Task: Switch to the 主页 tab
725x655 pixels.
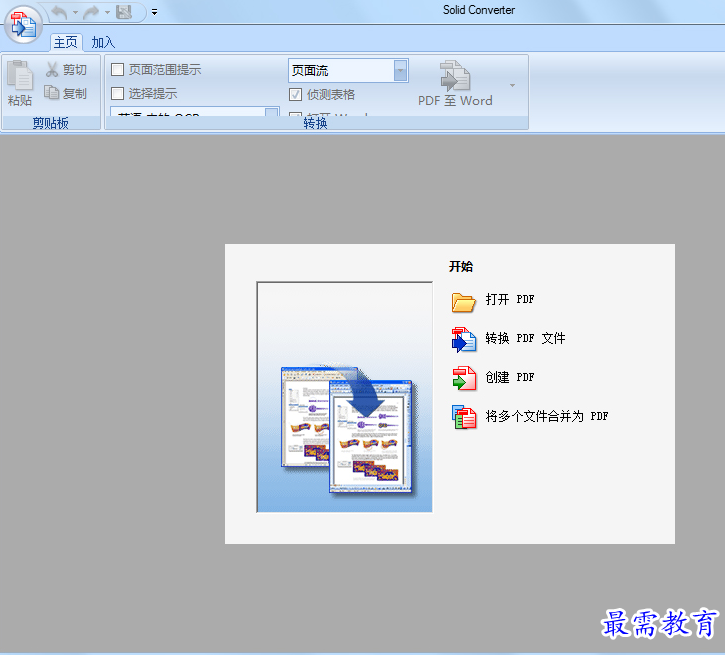Action: (x=66, y=43)
